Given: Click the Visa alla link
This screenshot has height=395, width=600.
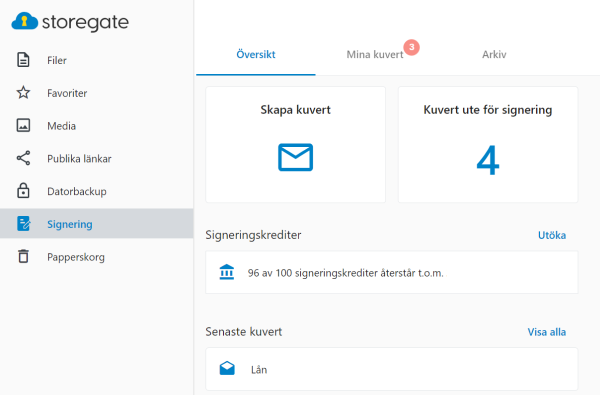Looking at the screenshot, I should 547,332.
